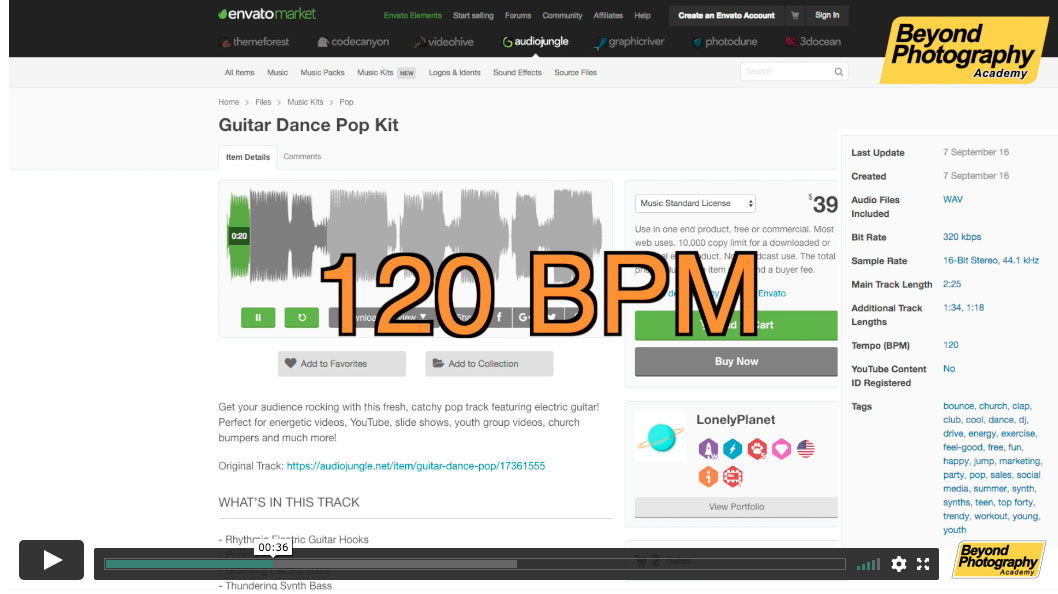The height and width of the screenshot is (594, 1058).
Task: Click View Portfolio button
Action: (736, 507)
